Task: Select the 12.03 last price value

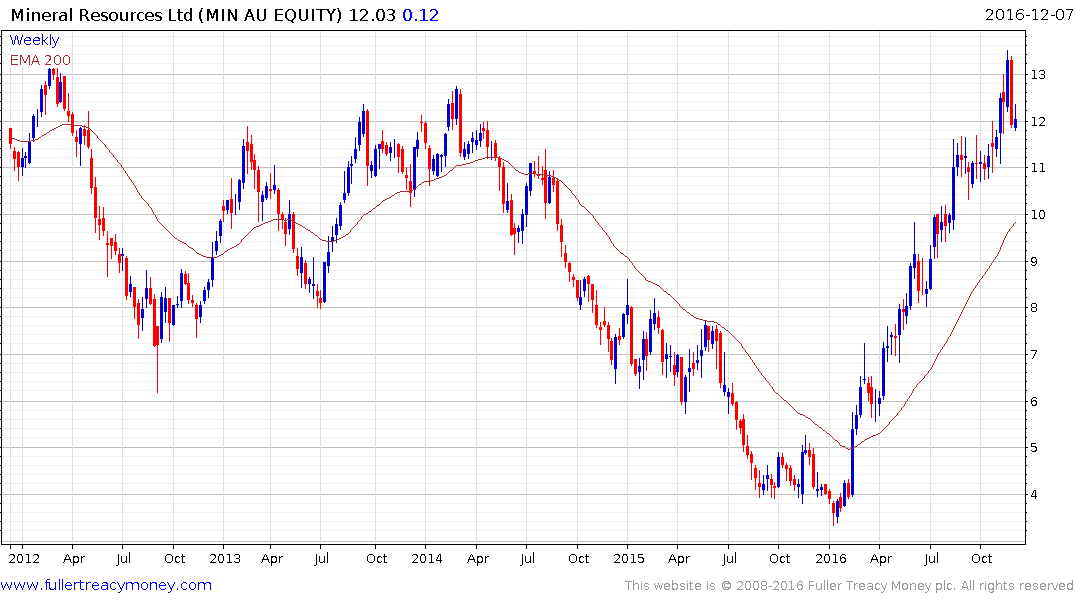Action: coord(372,15)
